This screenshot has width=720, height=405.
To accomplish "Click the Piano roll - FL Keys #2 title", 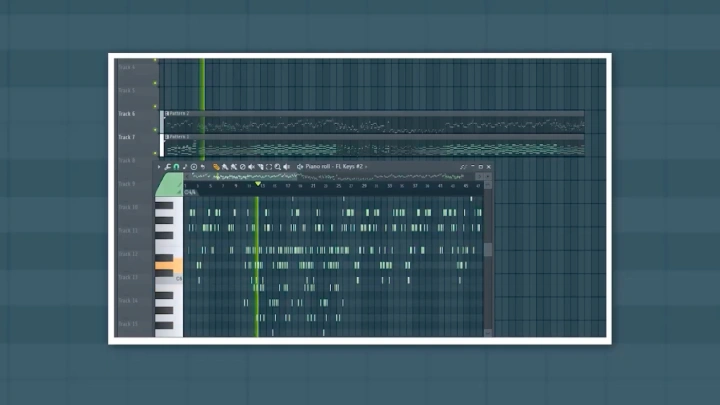I will click(x=334, y=167).
